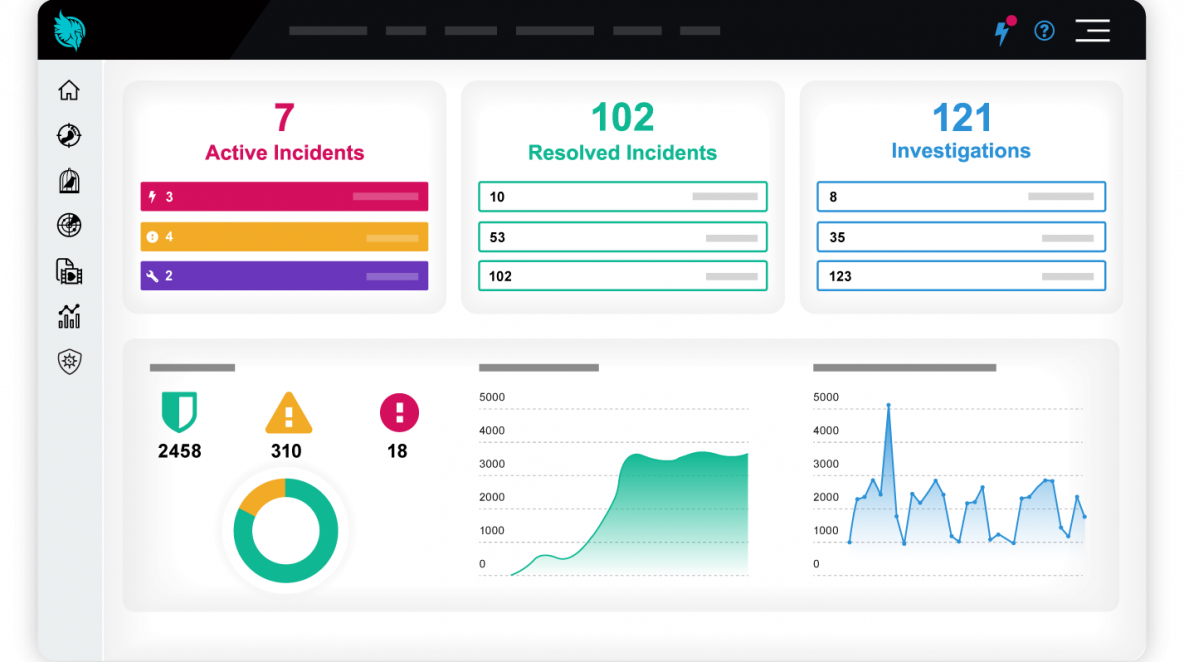Select the birdcage icon in sidebar
Image resolution: width=1184 pixels, height=662 pixels.
click(x=69, y=181)
